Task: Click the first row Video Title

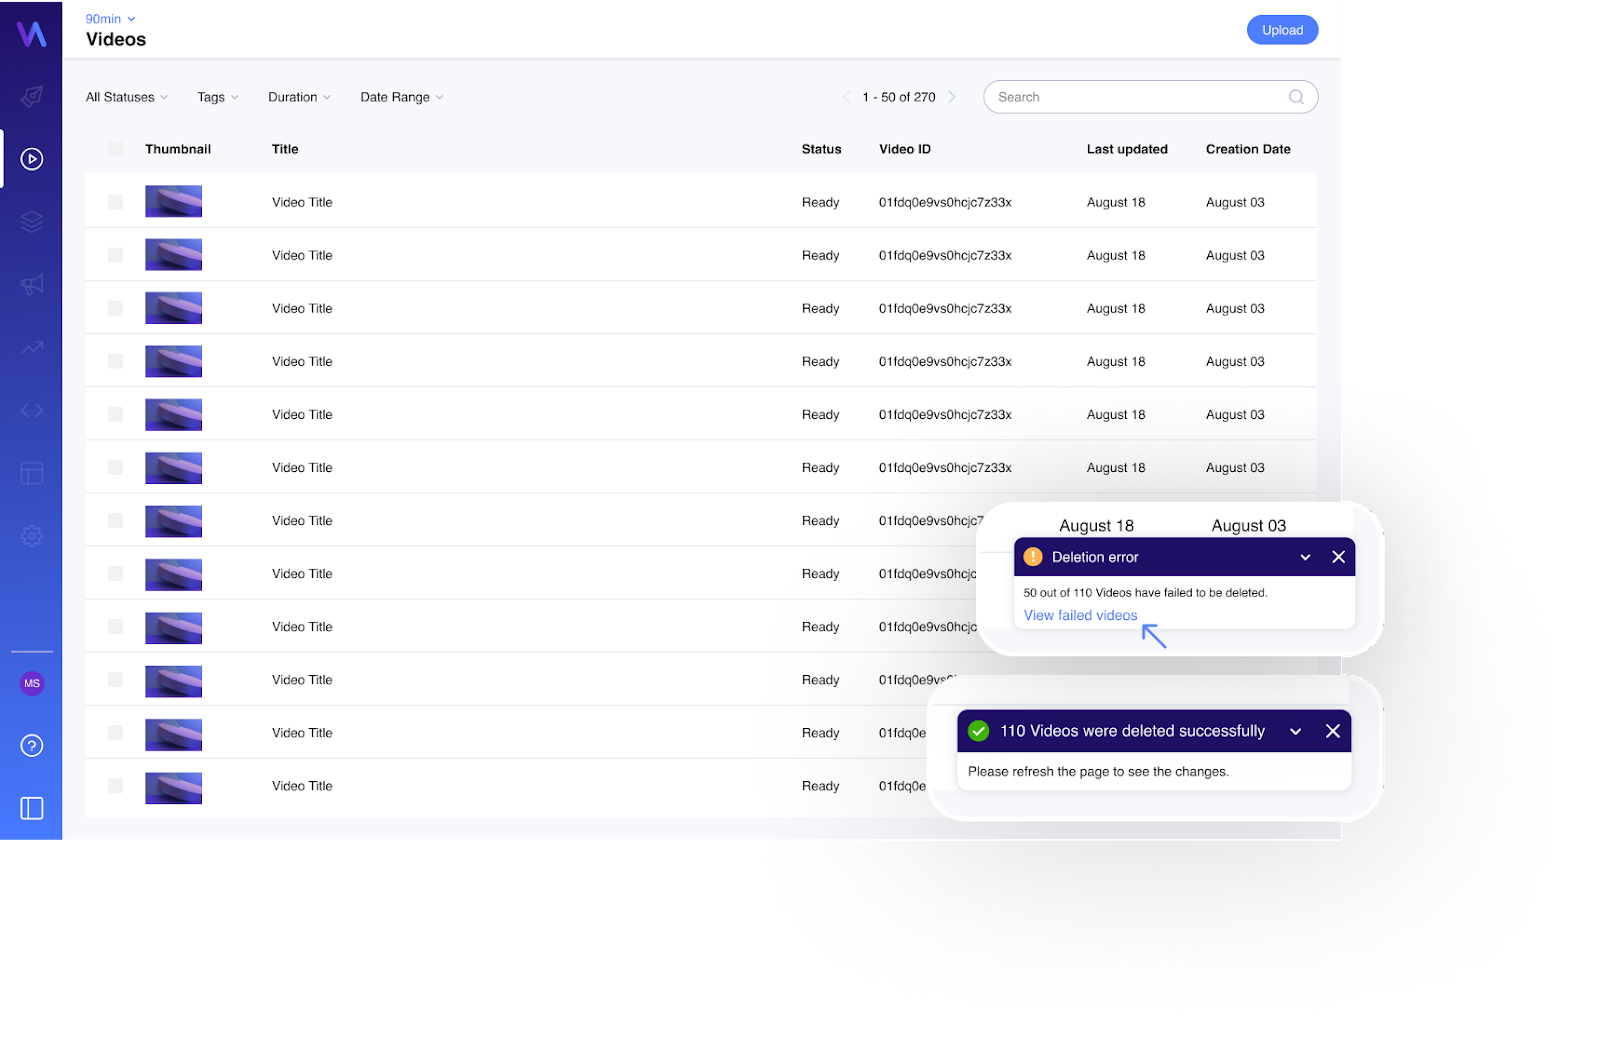Action: pyautogui.click(x=302, y=202)
